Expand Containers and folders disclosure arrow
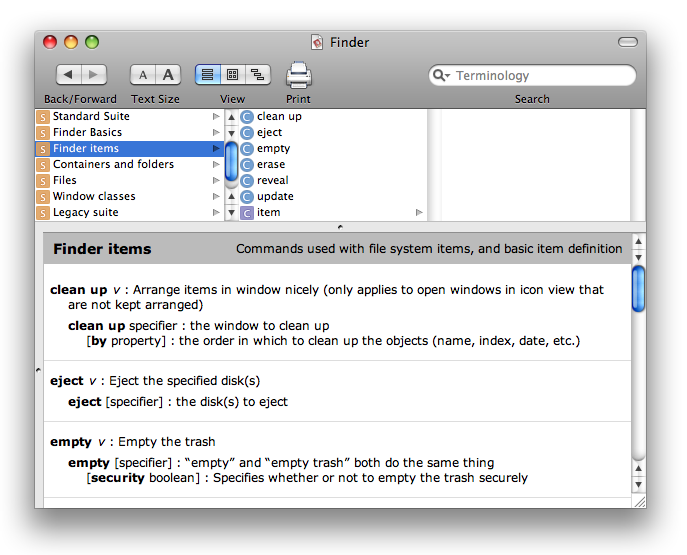This screenshot has width=687, height=555. (x=216, y=164)
